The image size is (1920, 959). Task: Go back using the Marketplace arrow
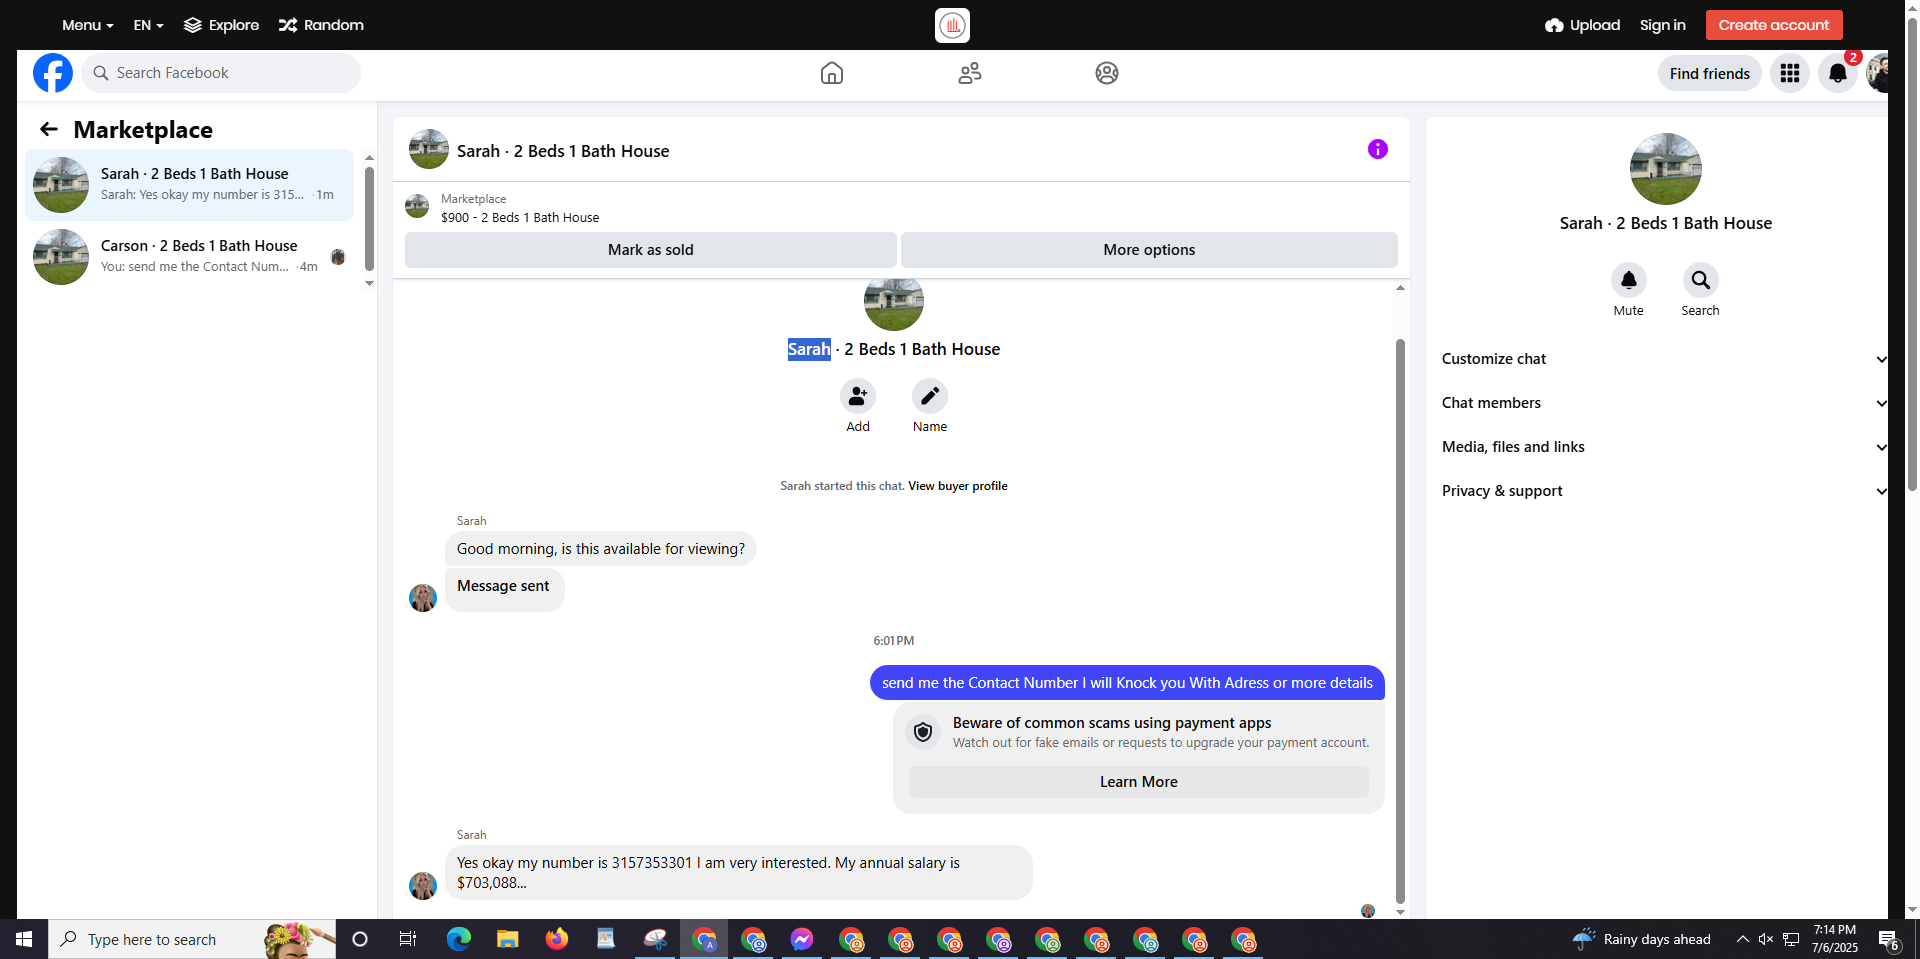tap(49, 129)
